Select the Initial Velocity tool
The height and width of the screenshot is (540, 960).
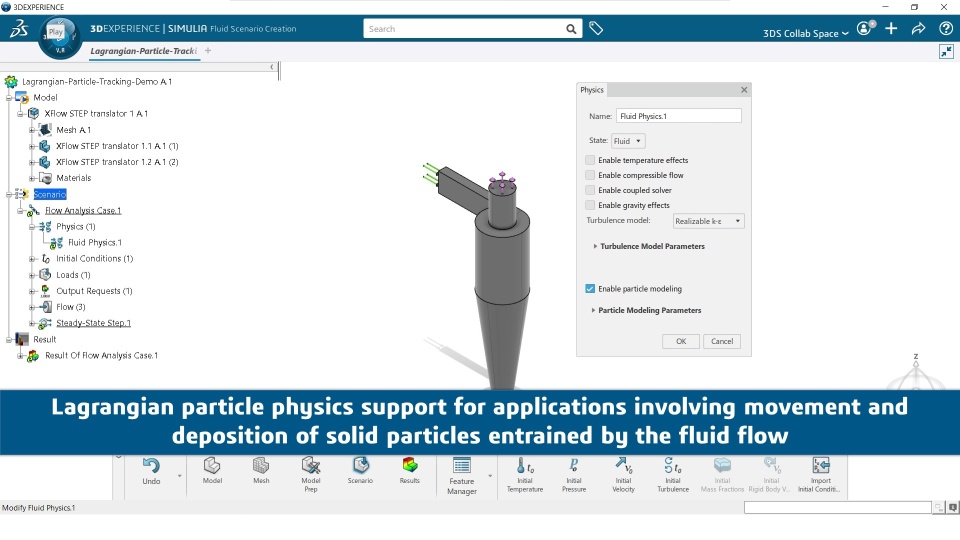[623, 474]
